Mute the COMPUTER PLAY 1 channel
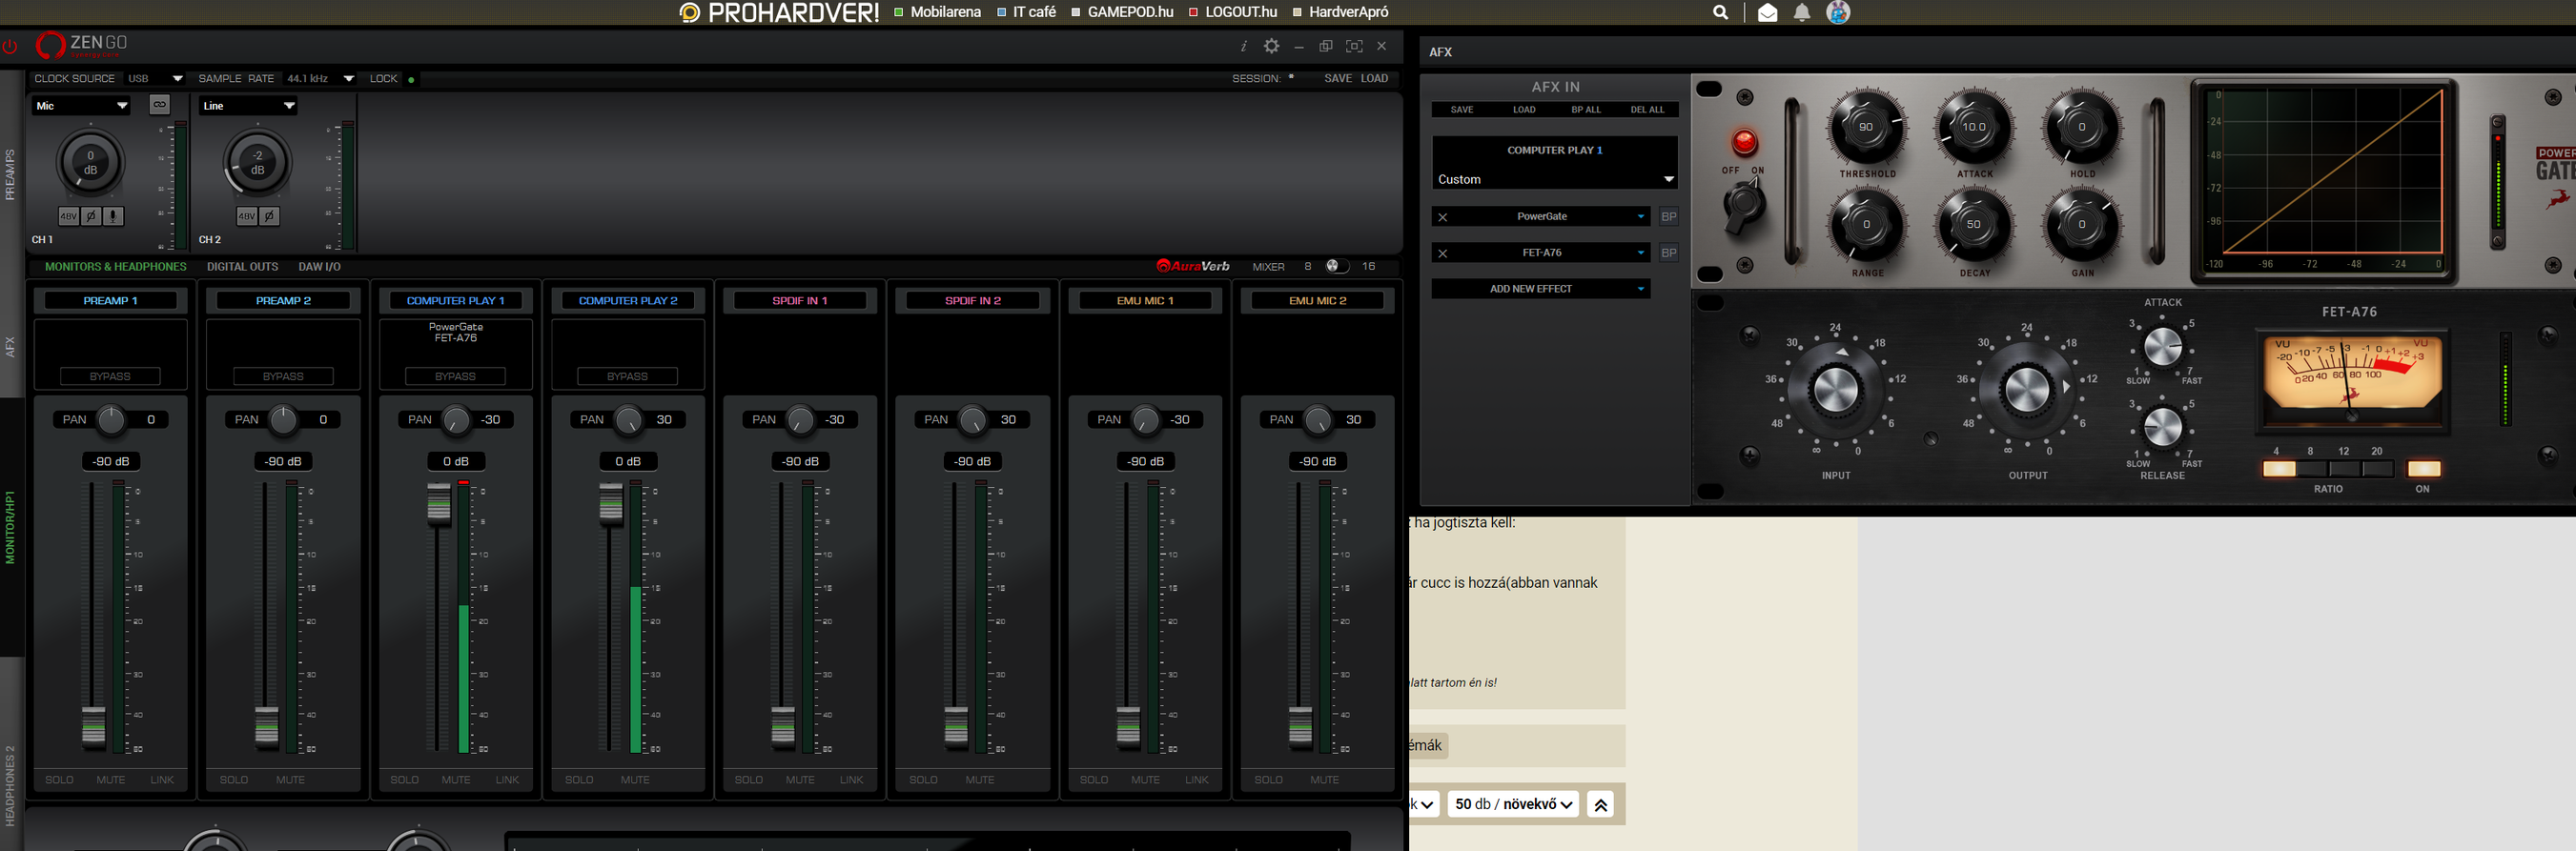The image size is (2576, 851). 456,780
